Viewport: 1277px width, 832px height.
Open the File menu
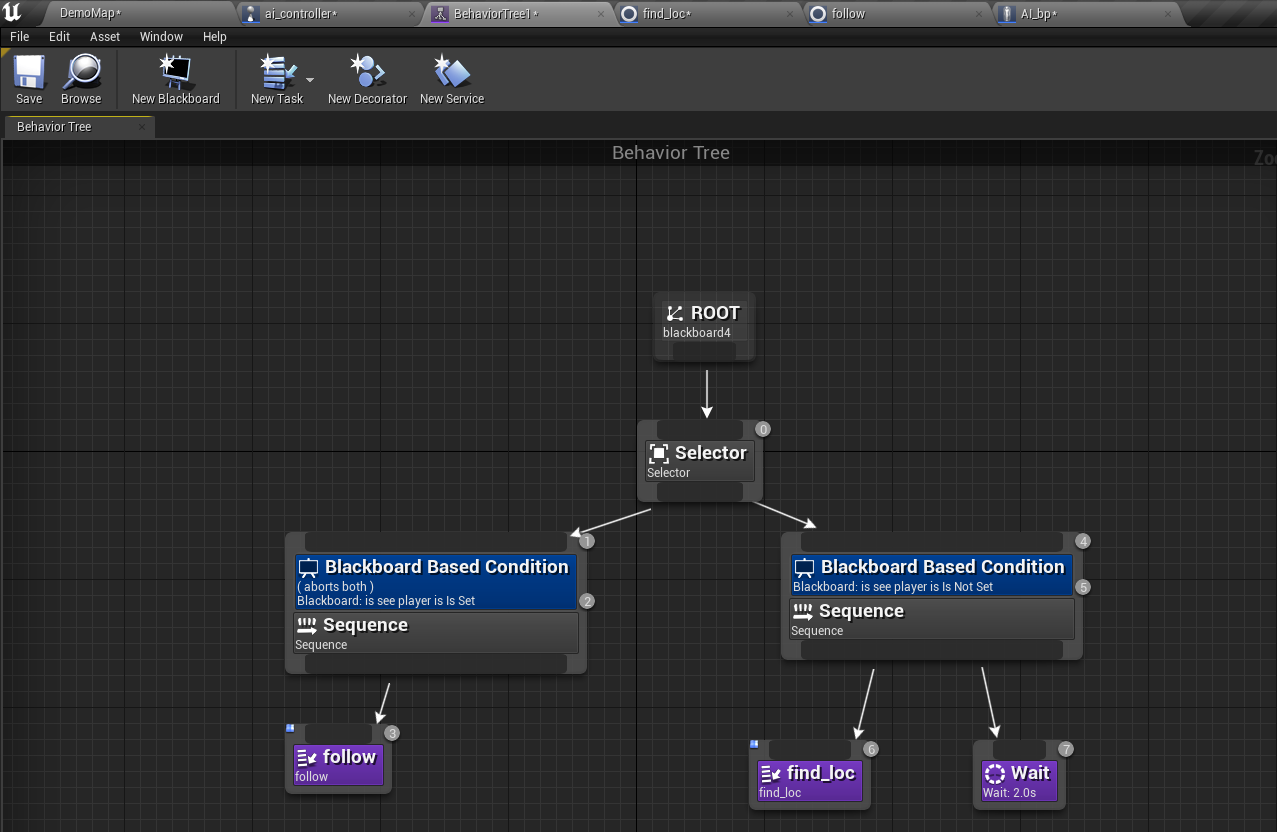18,36
